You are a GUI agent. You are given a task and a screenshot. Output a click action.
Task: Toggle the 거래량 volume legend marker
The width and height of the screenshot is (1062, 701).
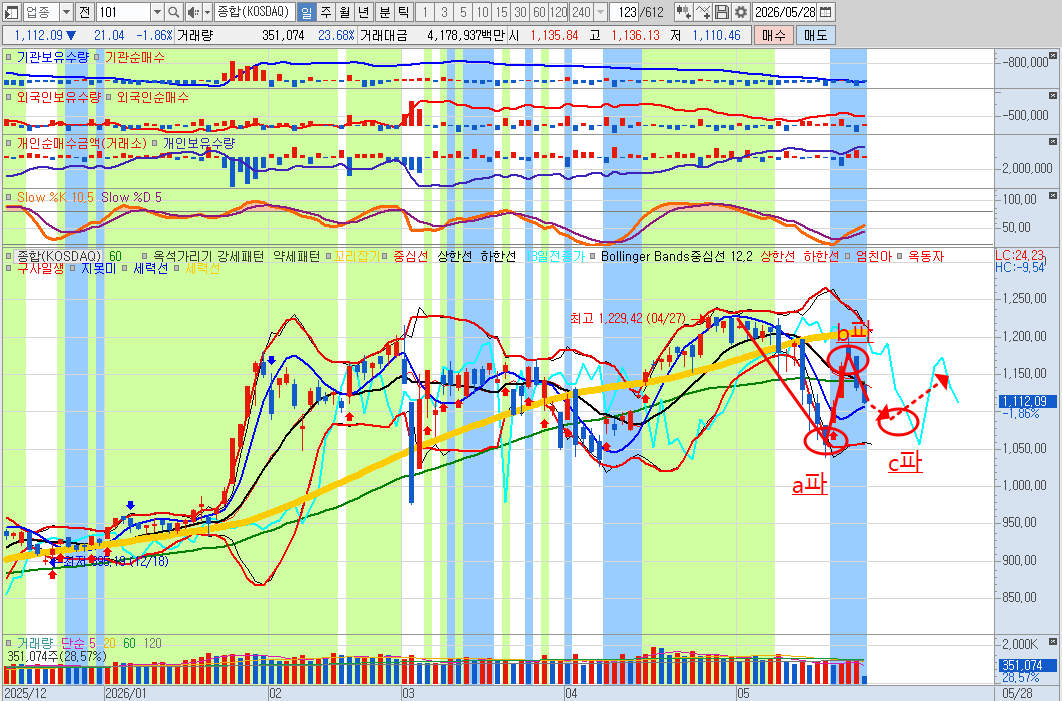tap(9, 643)
